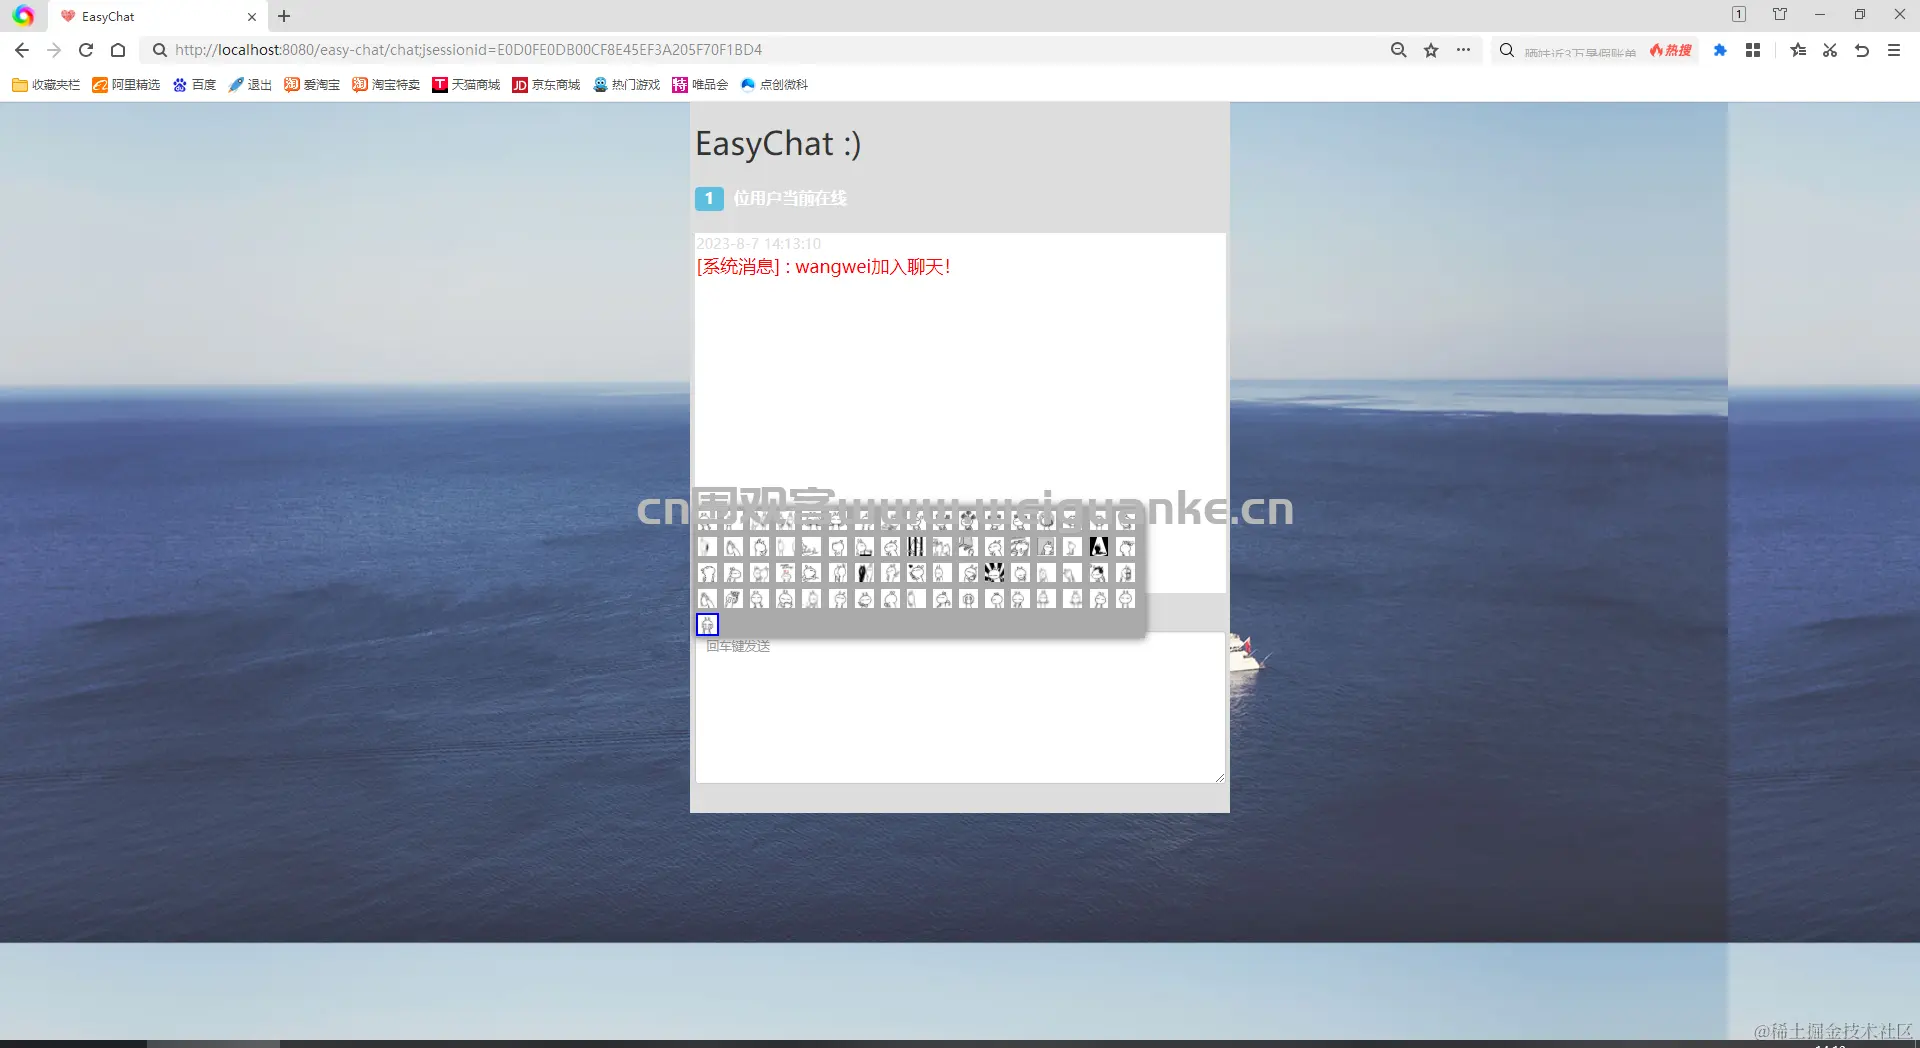This screenshot has height=1048, width=1920.
Task: Pick the black-background triangle emoji
Action: coord(1099,547)
